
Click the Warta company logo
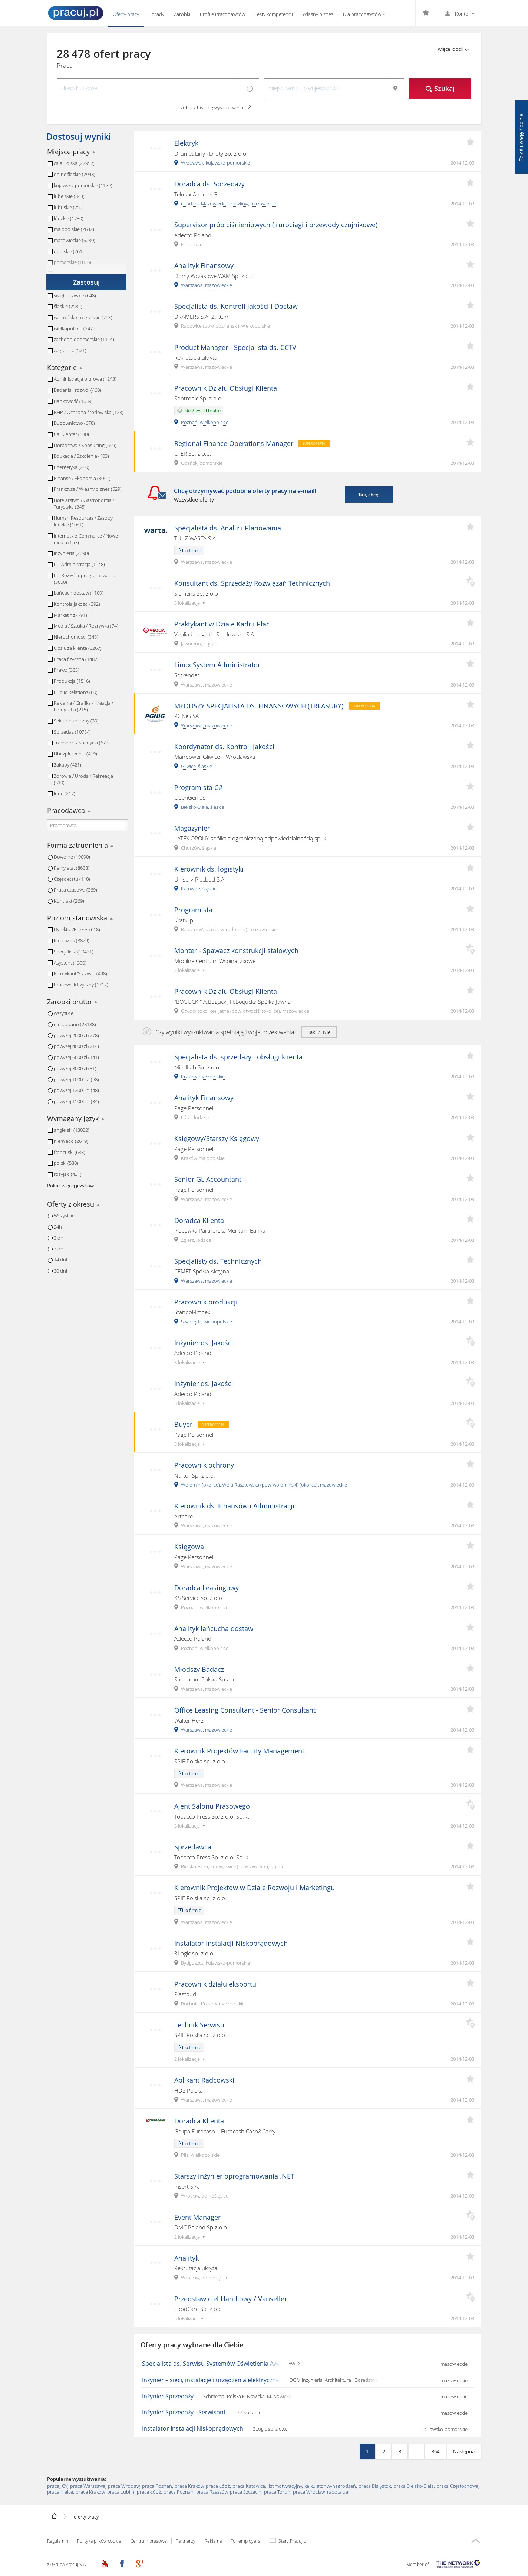coord(155,531)
